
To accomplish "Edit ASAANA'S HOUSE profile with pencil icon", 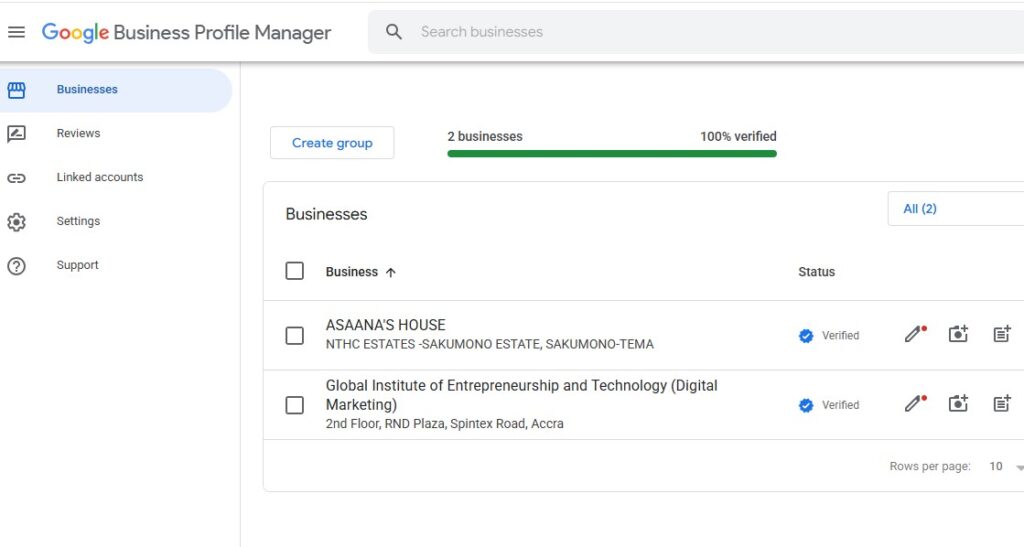I will click(915, 334).
